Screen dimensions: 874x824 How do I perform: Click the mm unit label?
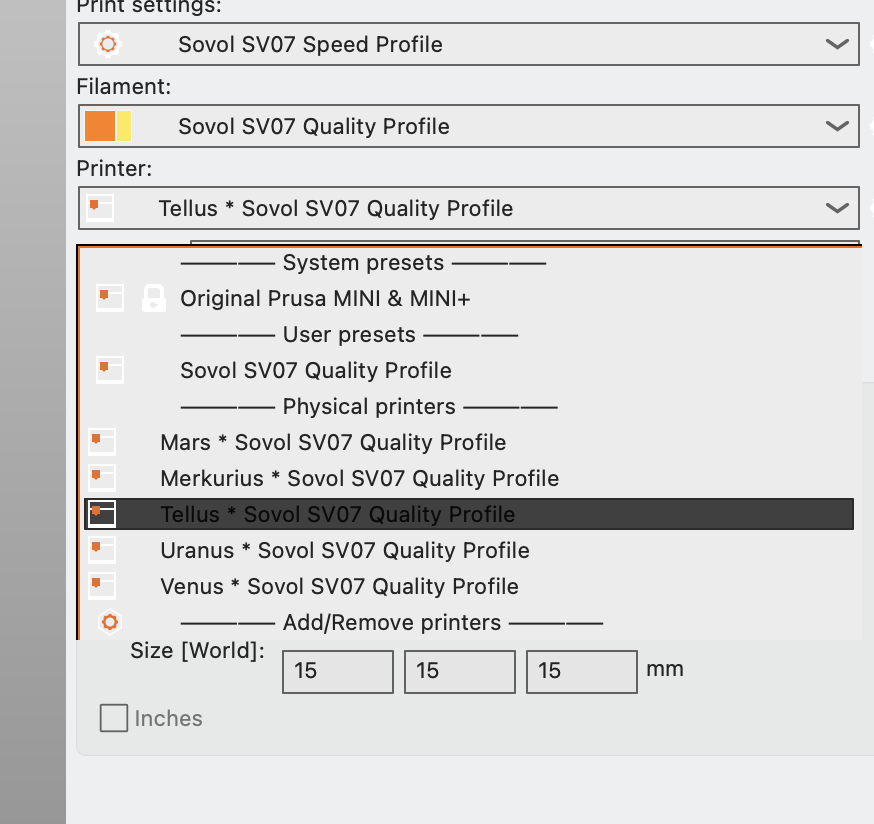point(665,668)
